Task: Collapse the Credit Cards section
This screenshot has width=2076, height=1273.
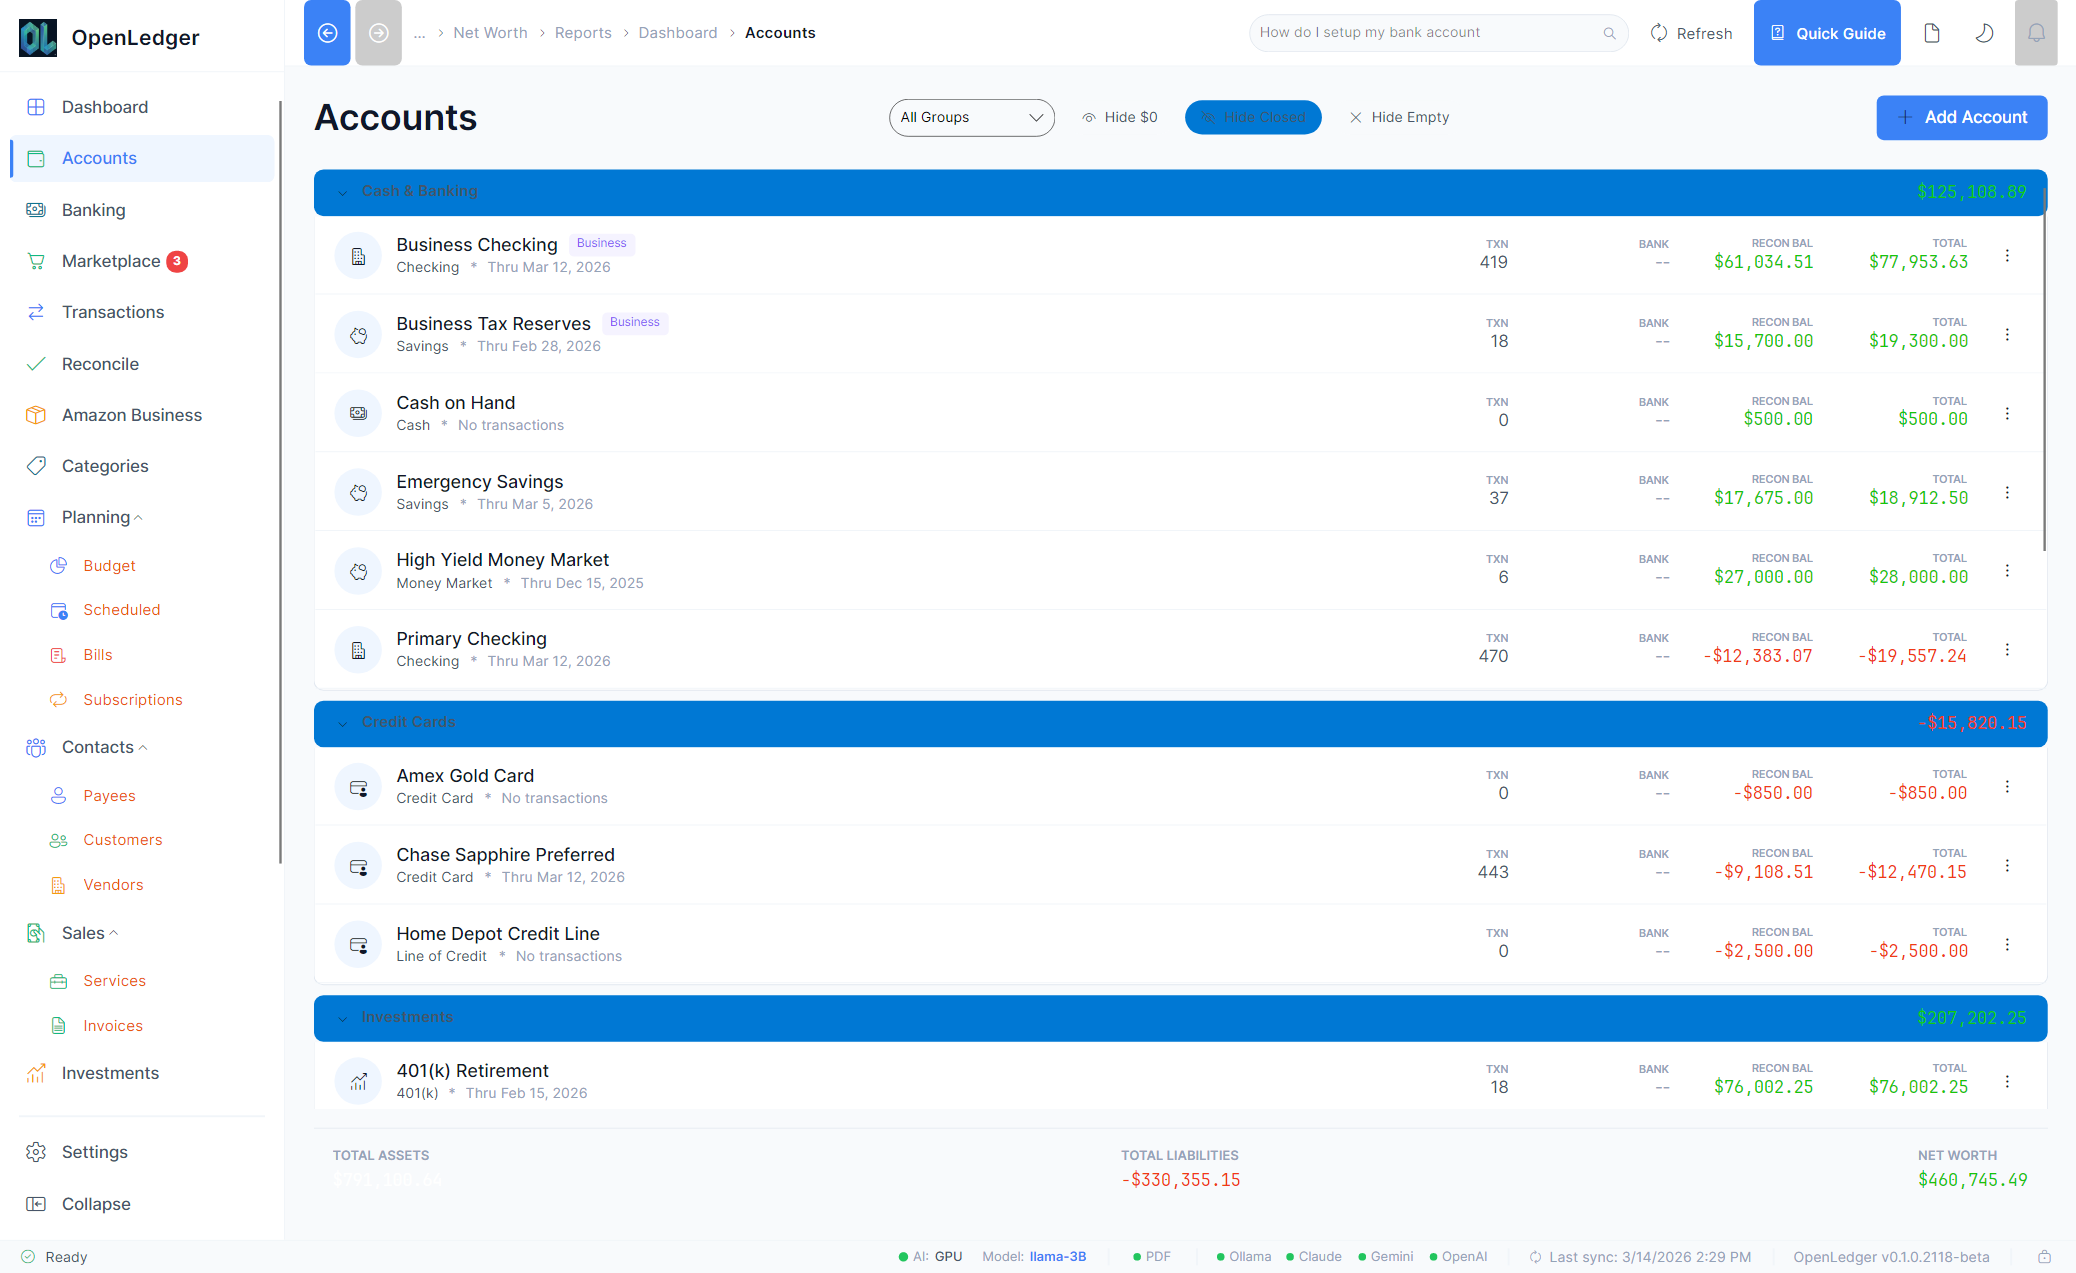Action: coord(343,723)
